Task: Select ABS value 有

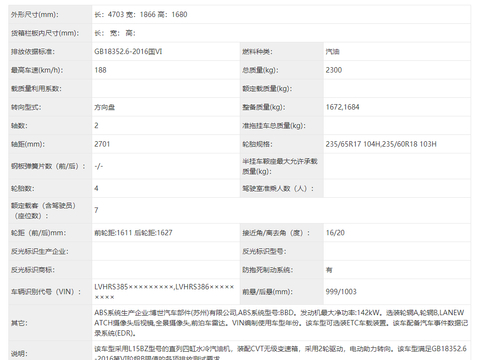Action: pyautogui.click(x=329, y=270)
